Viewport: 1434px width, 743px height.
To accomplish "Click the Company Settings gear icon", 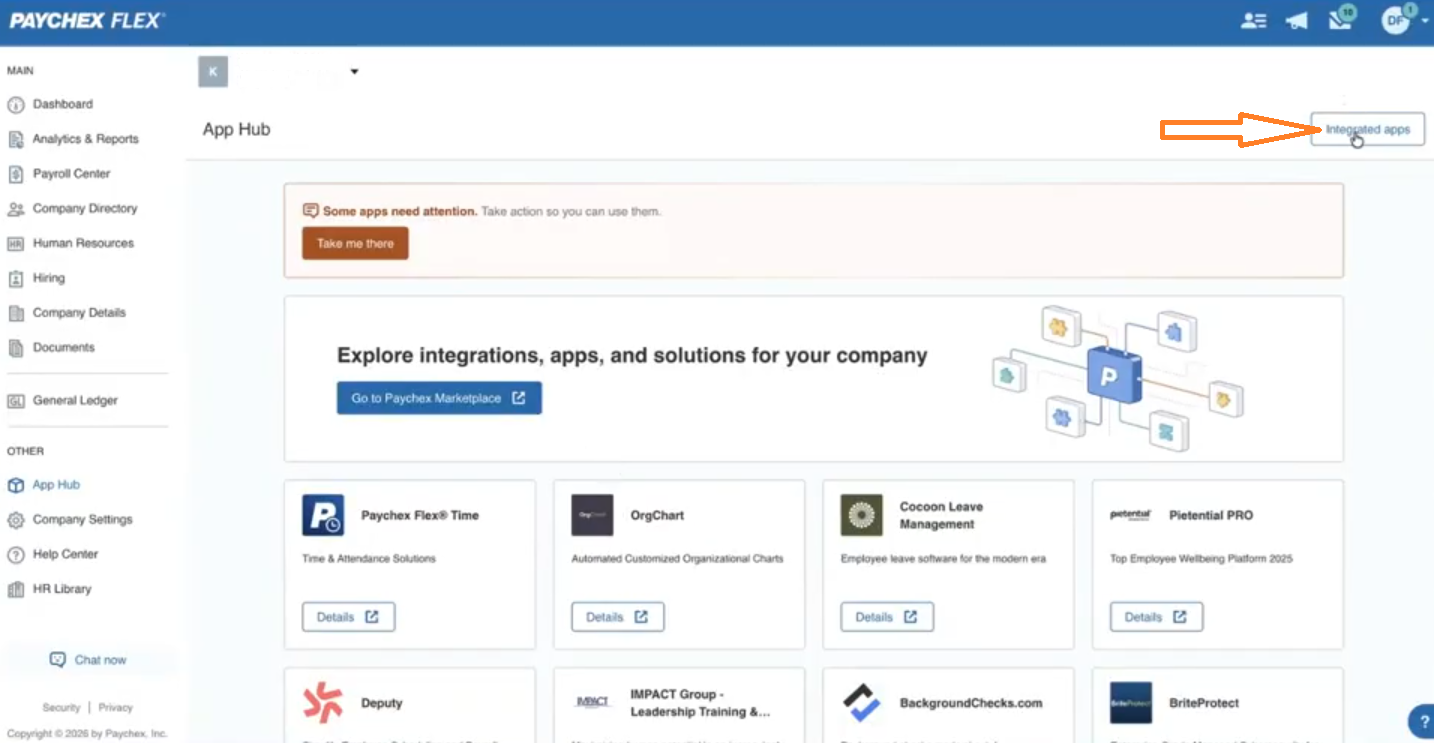I will point(16,520).
